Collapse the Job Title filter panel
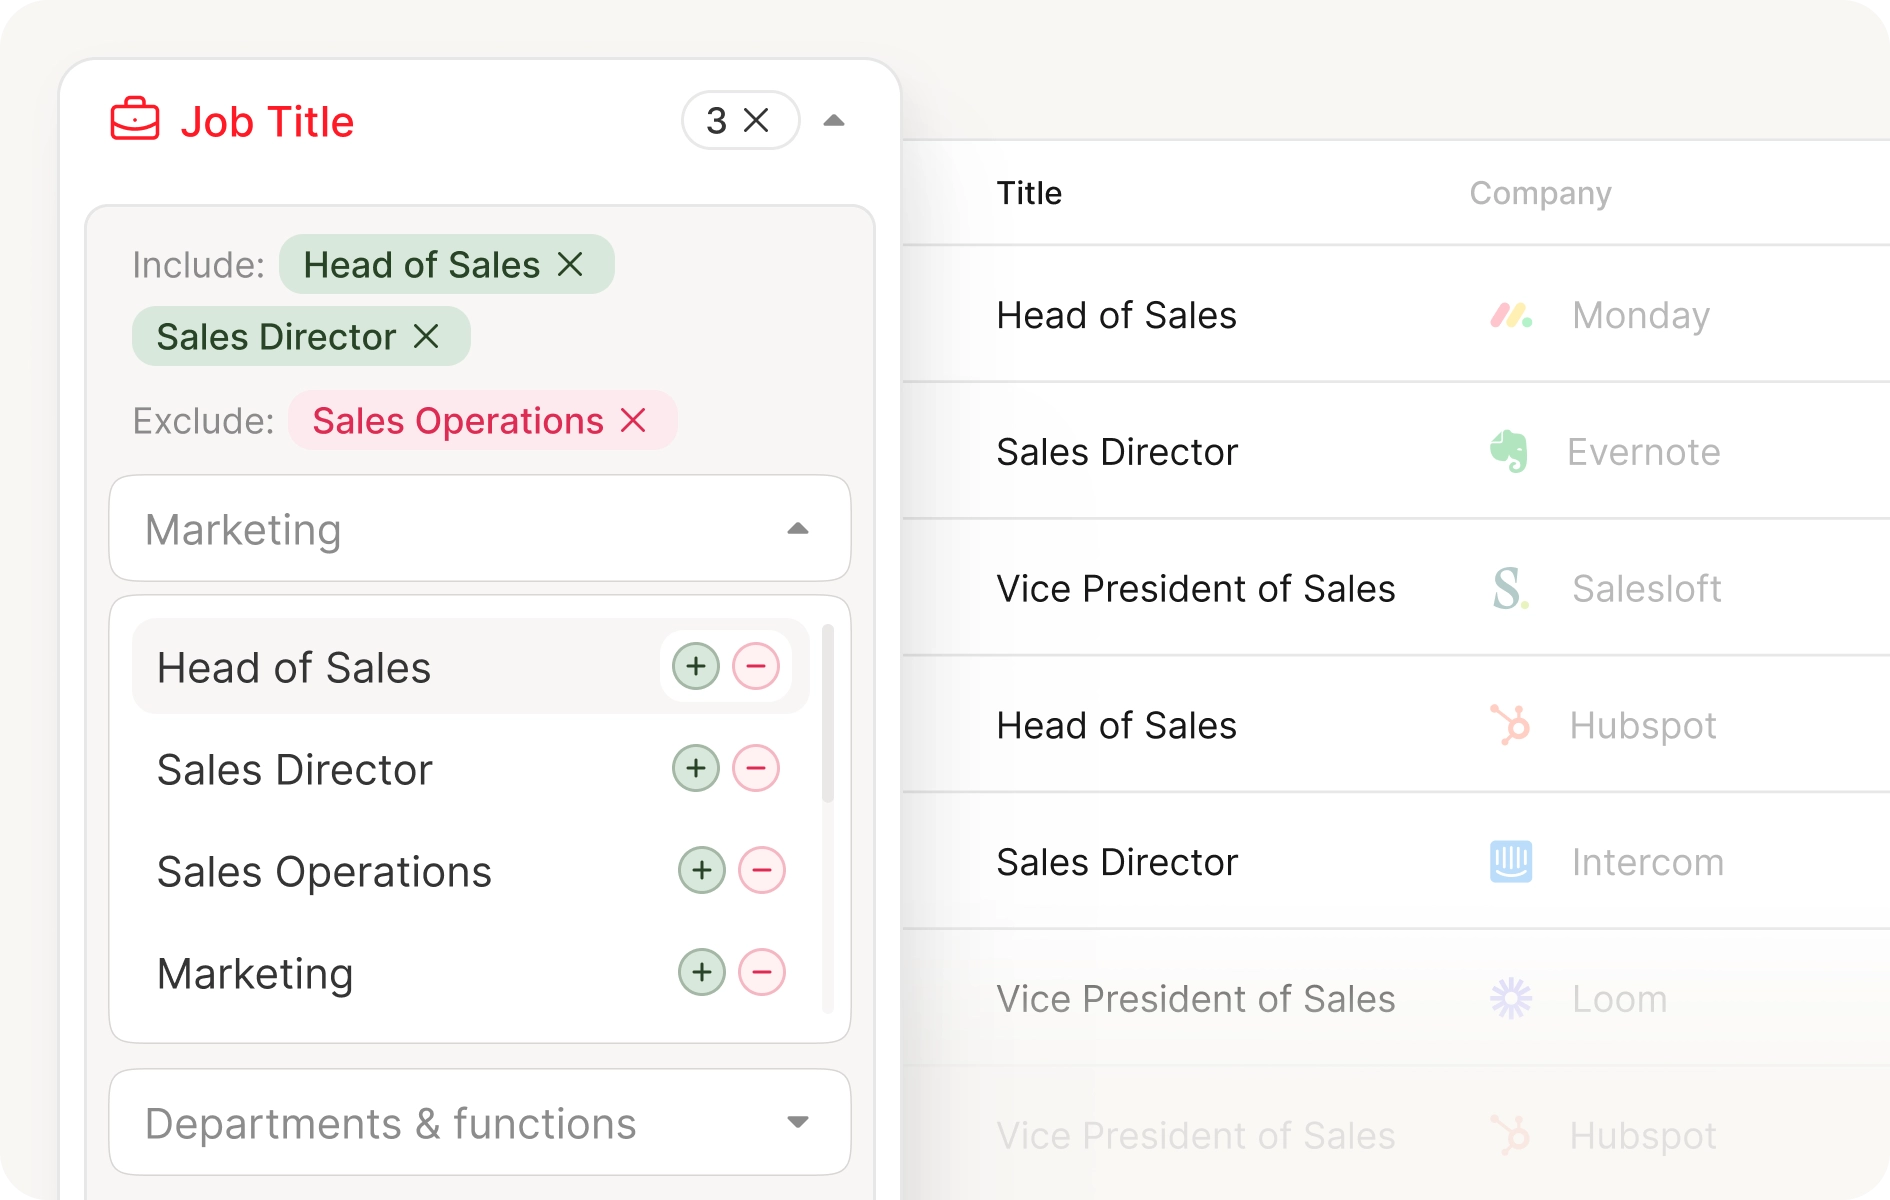1890x1200 pixels. pos(833,121)
